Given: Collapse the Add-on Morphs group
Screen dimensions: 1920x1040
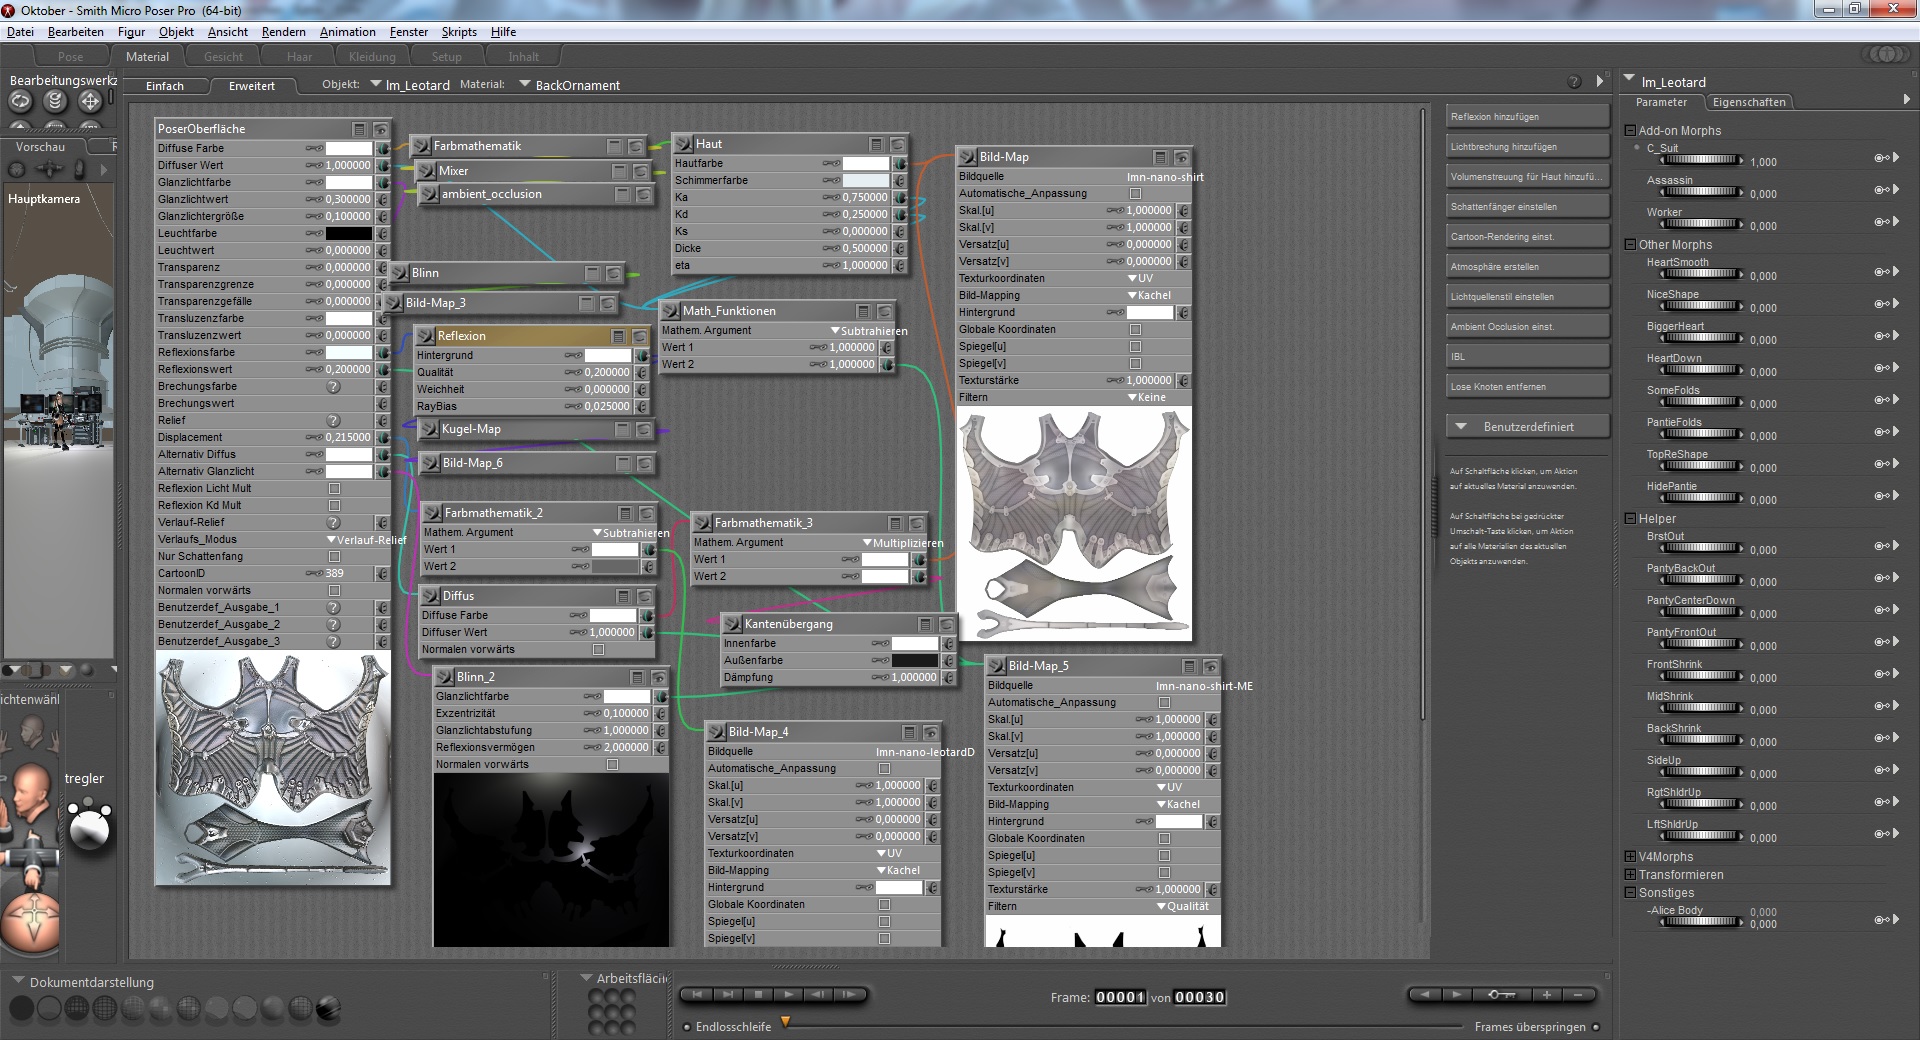Looking at the screenshot, I should tap(1630, 131).
